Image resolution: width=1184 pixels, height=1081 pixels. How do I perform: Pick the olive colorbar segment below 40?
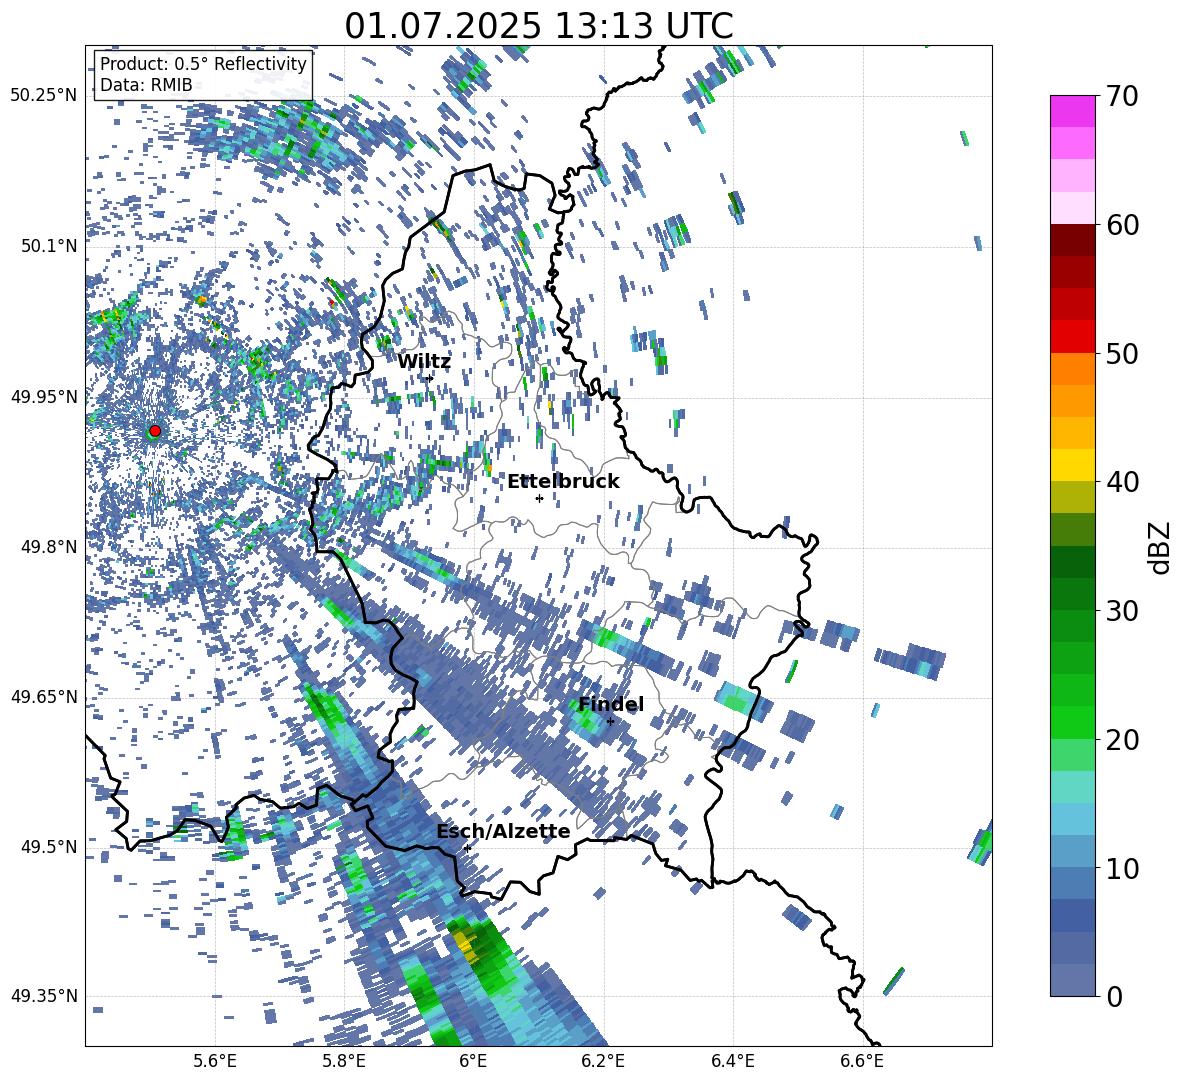click(1072, 497)
